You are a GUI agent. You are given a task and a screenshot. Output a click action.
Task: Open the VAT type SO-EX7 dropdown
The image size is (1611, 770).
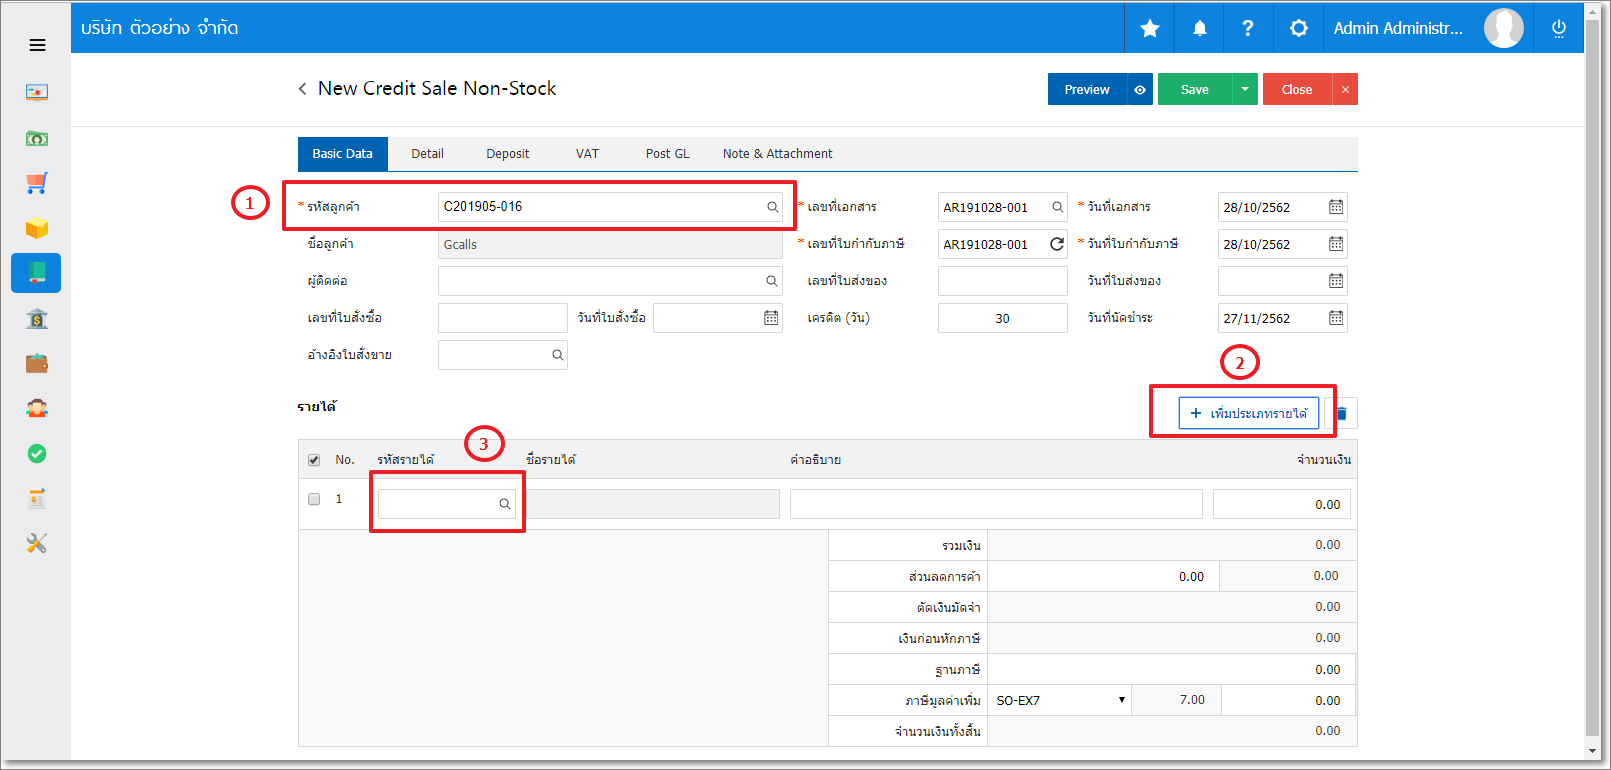[1060, 700]
